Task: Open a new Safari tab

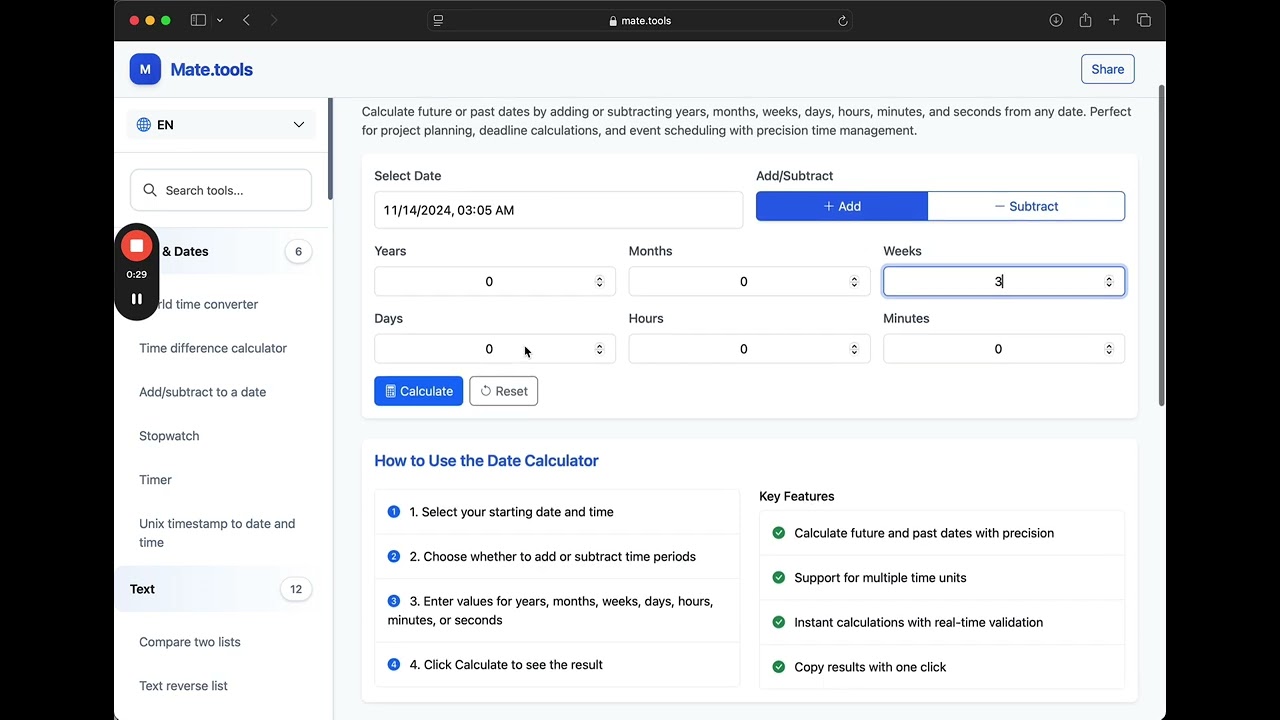Action: click(x=1114, y=20)
